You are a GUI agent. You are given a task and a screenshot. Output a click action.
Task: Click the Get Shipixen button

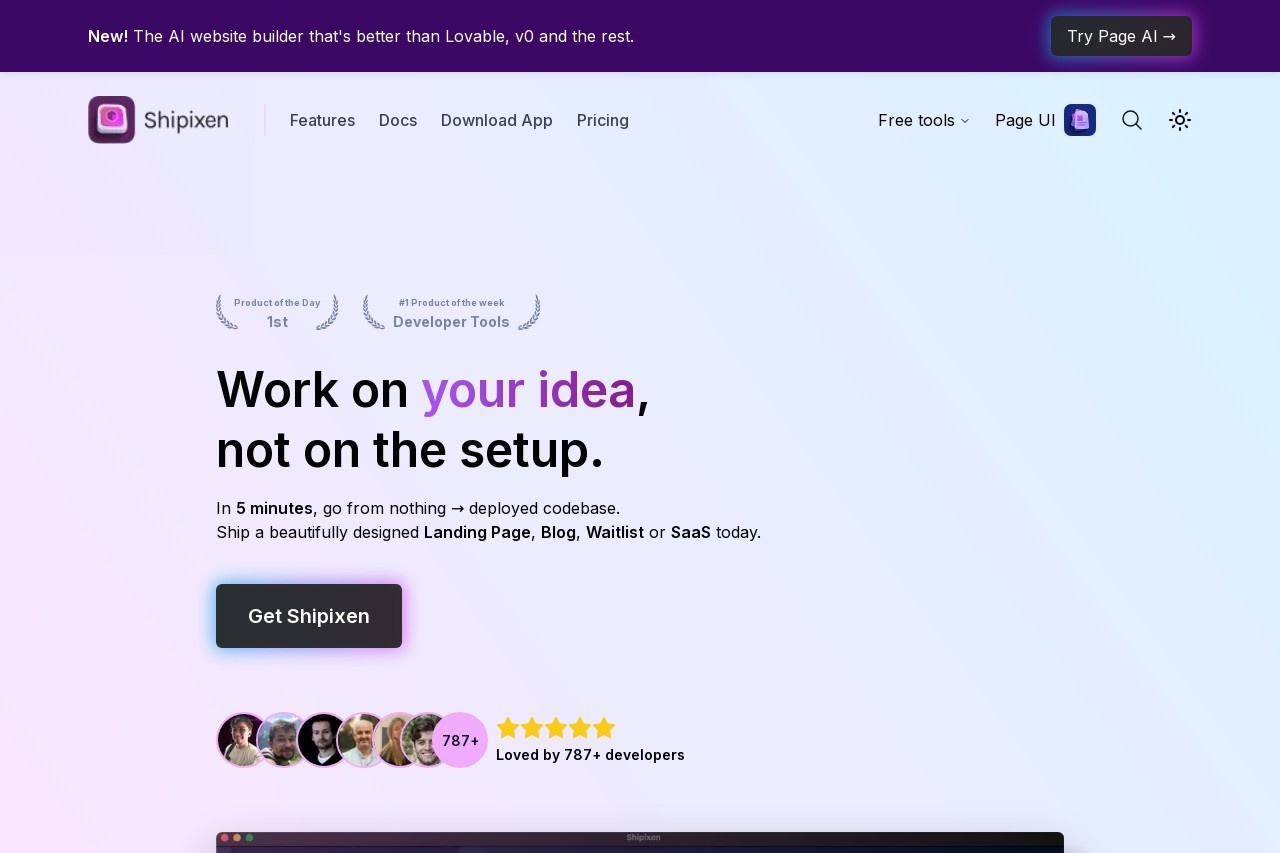[x=309, y=616]
